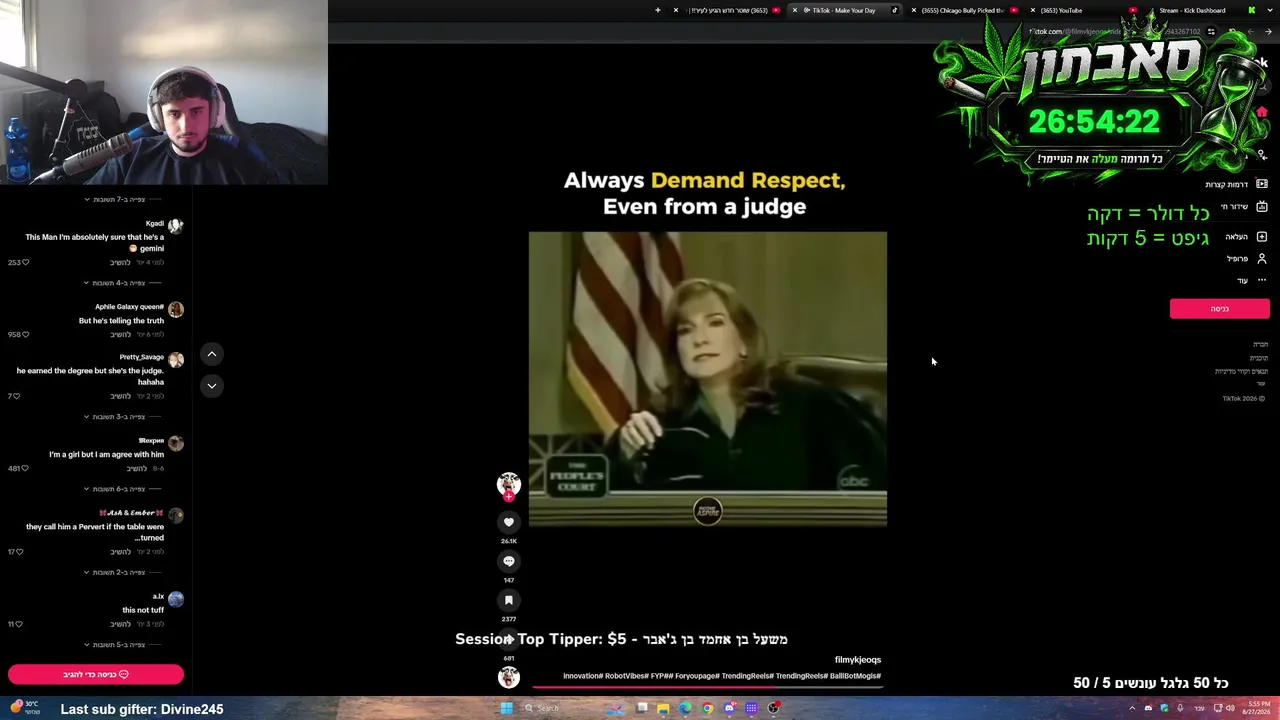This screenshot has width=1280, height=720.
Task: Switch to the Chicago Bully YouTube tab
Action: pyautogui.click(x=964, y=10)
